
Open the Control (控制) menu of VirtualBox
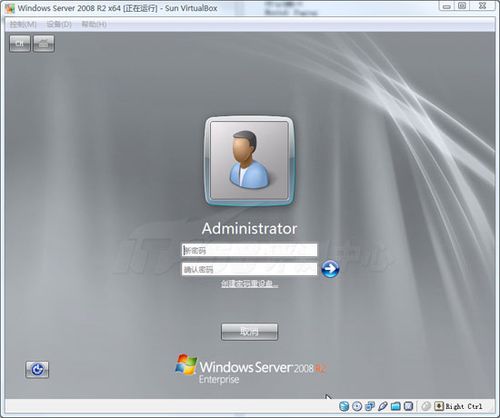[x=23, y=24]
